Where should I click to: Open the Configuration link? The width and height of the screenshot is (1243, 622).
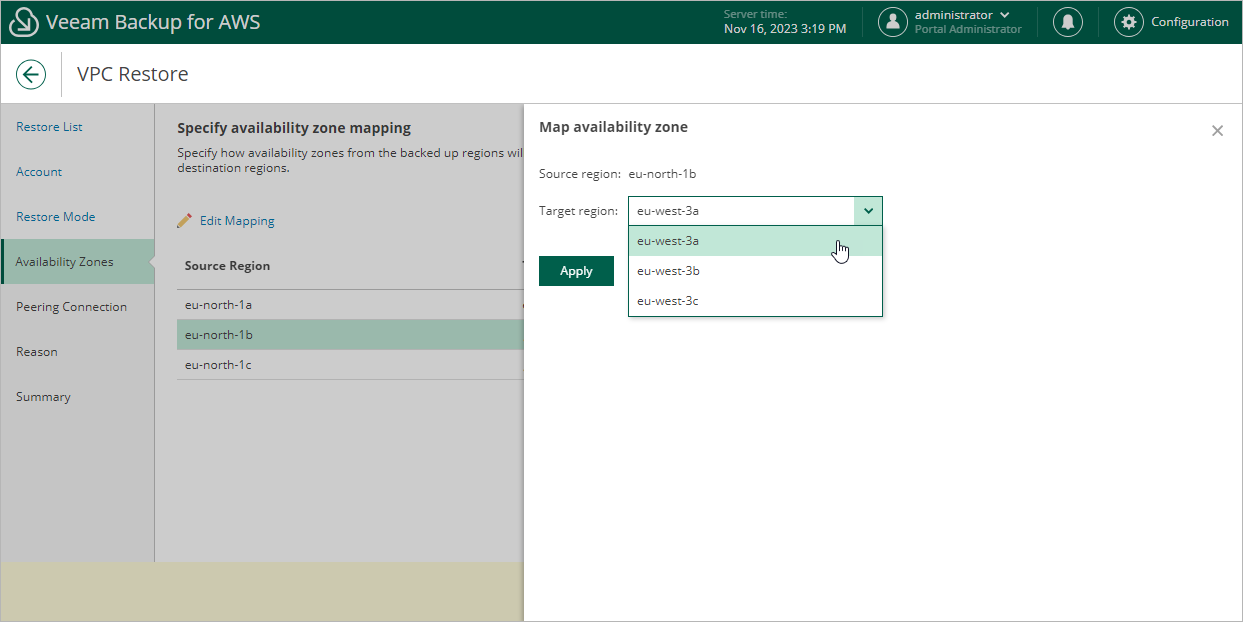click(x=1190, y=22)
